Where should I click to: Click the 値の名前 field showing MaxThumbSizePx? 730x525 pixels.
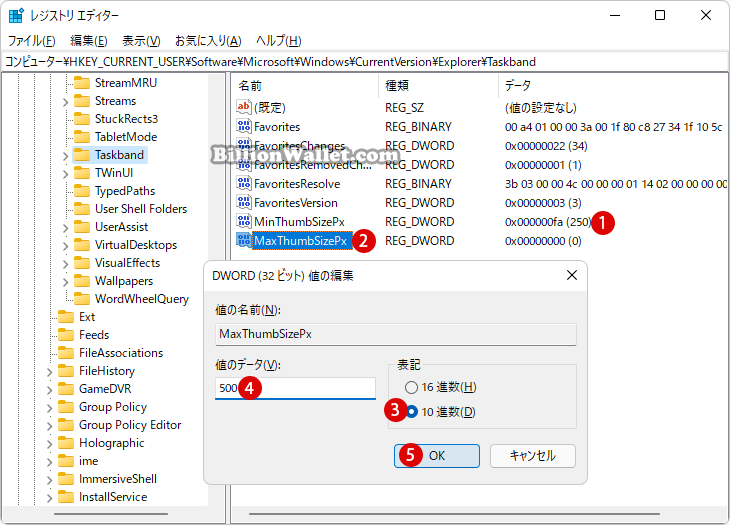[x=396, y=334]
